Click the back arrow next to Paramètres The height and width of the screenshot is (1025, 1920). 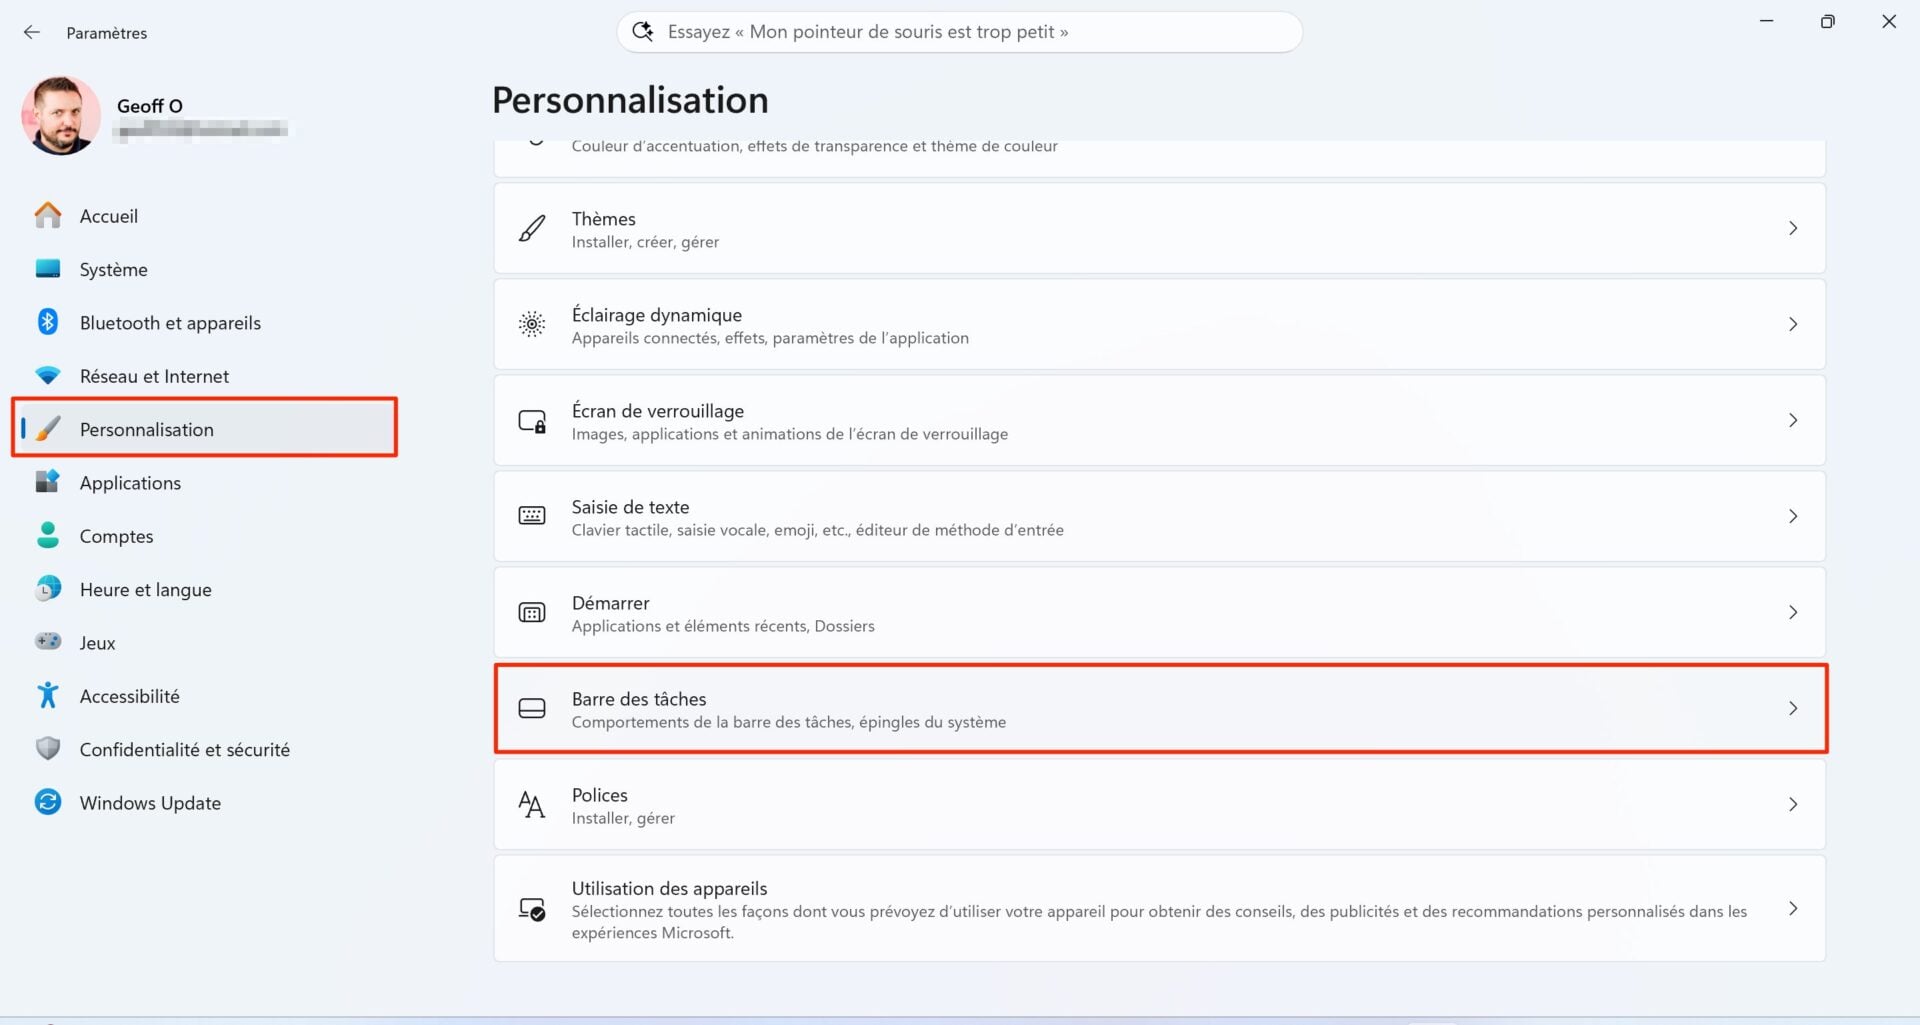pos(32,32)
